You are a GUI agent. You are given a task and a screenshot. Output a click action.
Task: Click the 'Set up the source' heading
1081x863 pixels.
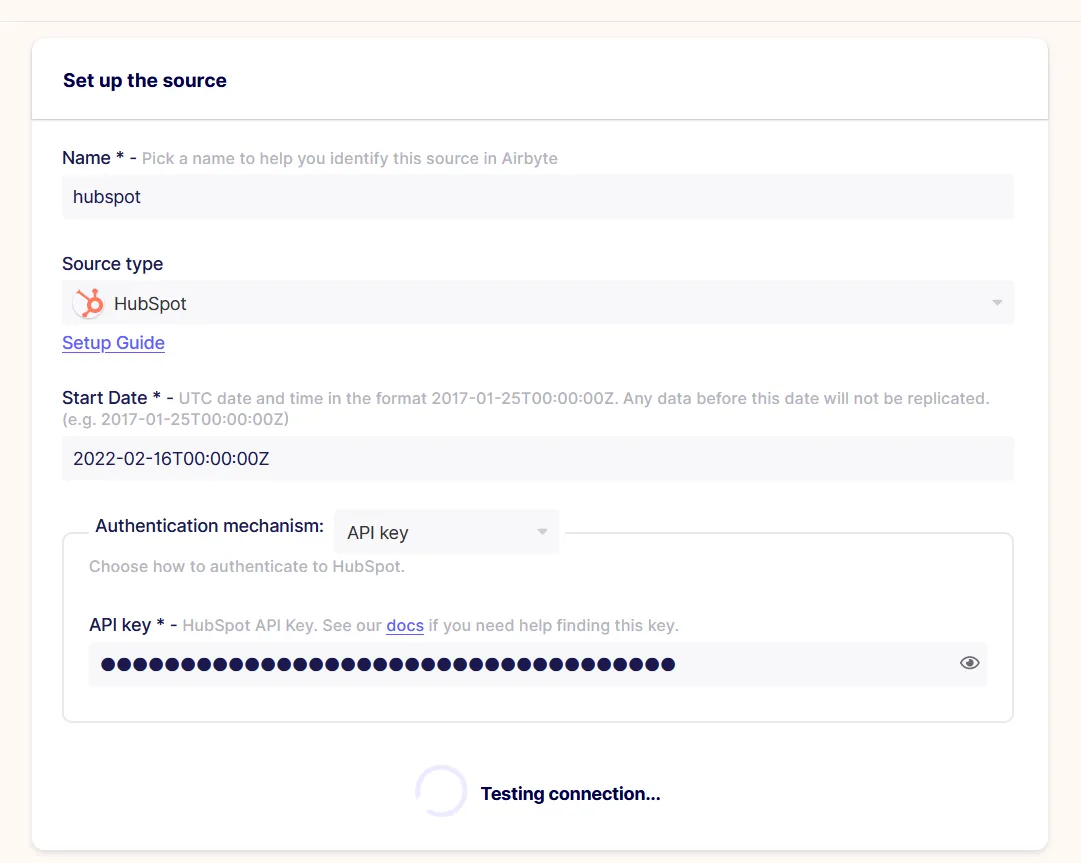pos(145,81)
